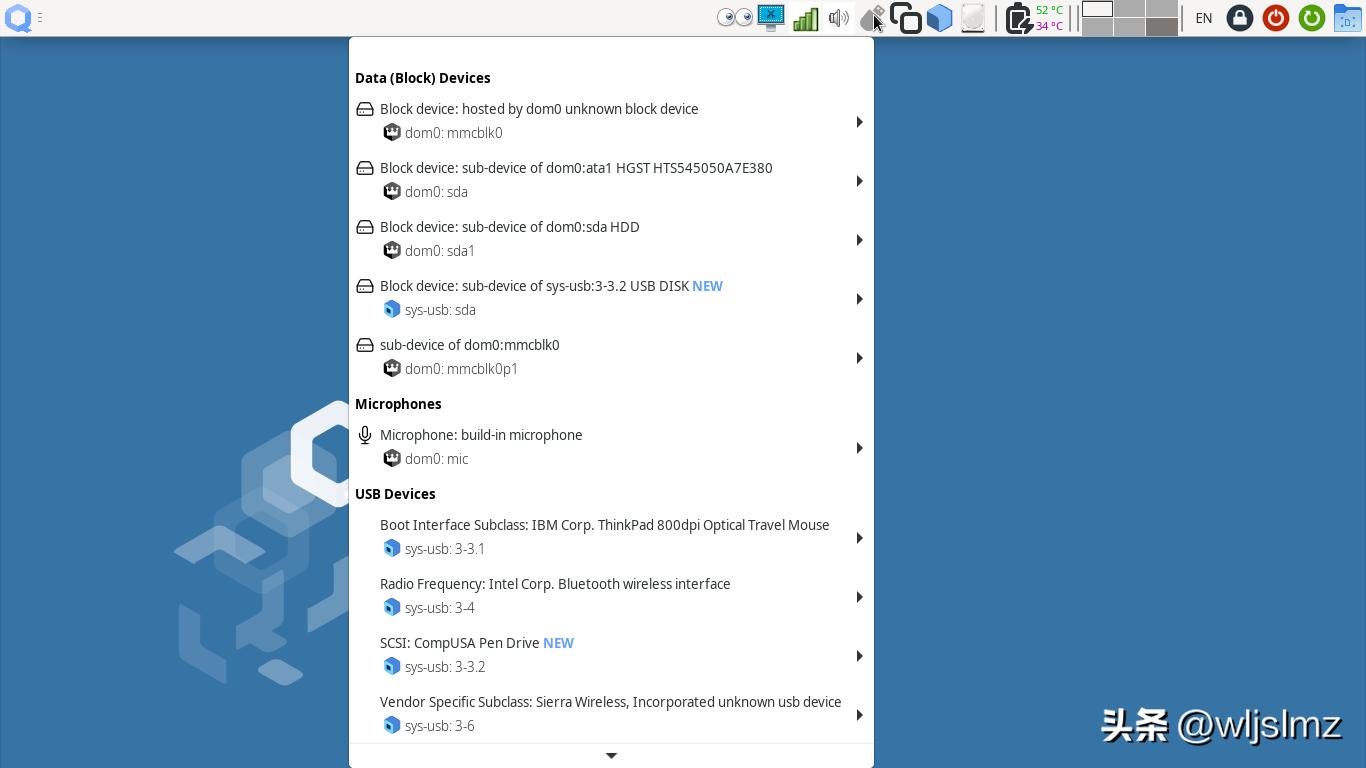Toggle mute via the speaker icon
Viewport: 1366px width, 768px height.
pyautogui.click(x=839, y=17)
